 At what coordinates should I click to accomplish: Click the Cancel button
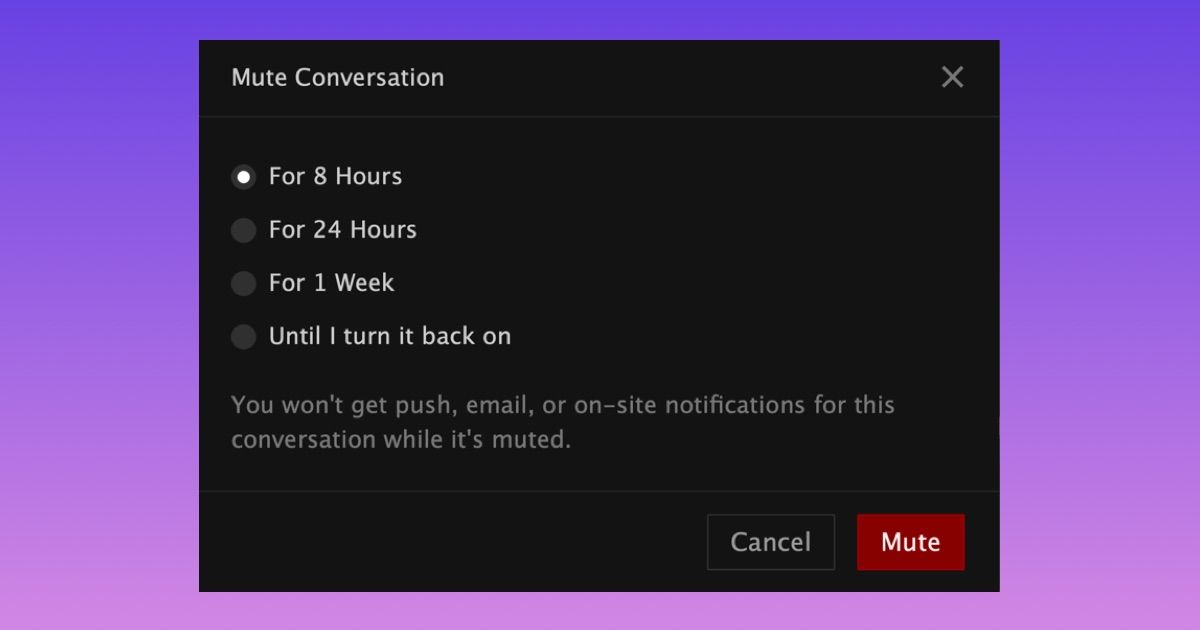tap(771, 542)
